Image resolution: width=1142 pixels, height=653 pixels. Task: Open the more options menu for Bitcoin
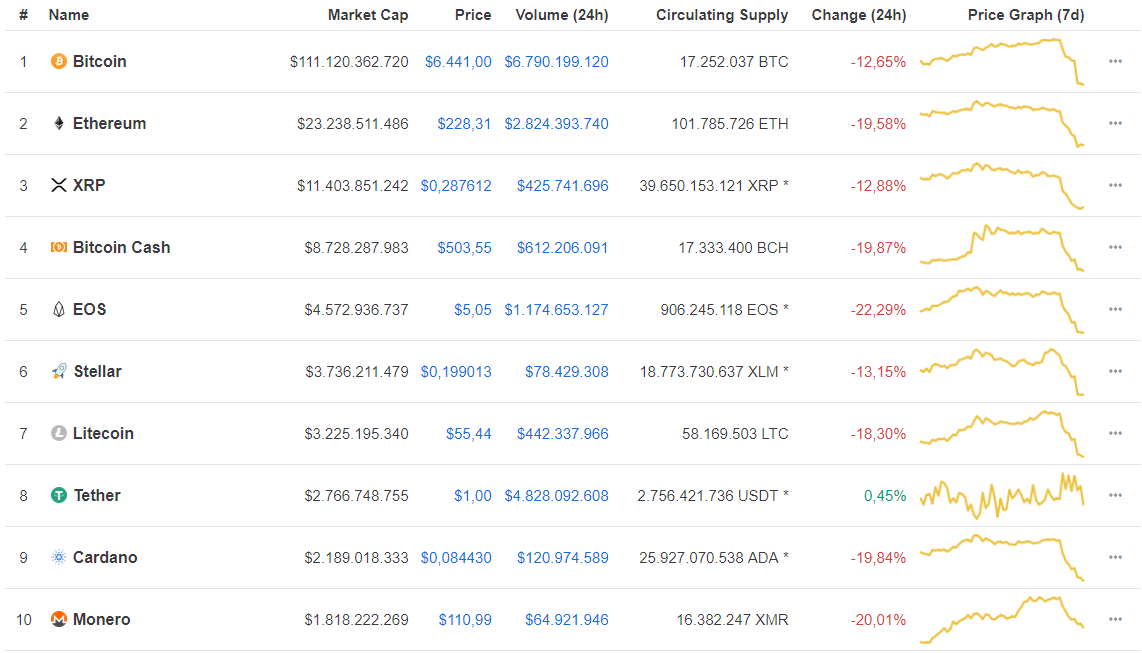pos(1115,61)
